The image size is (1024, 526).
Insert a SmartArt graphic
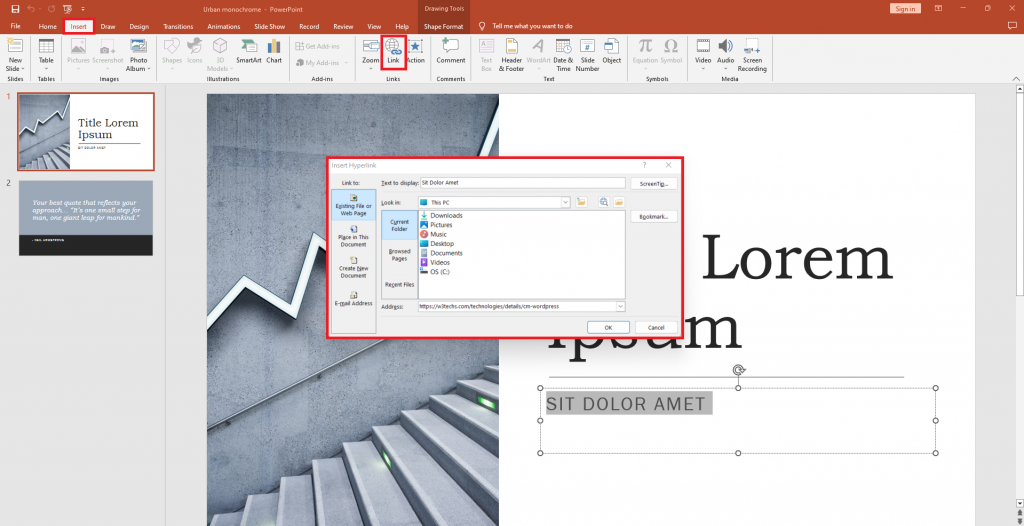pyautogui.click(x=248, y=50)
